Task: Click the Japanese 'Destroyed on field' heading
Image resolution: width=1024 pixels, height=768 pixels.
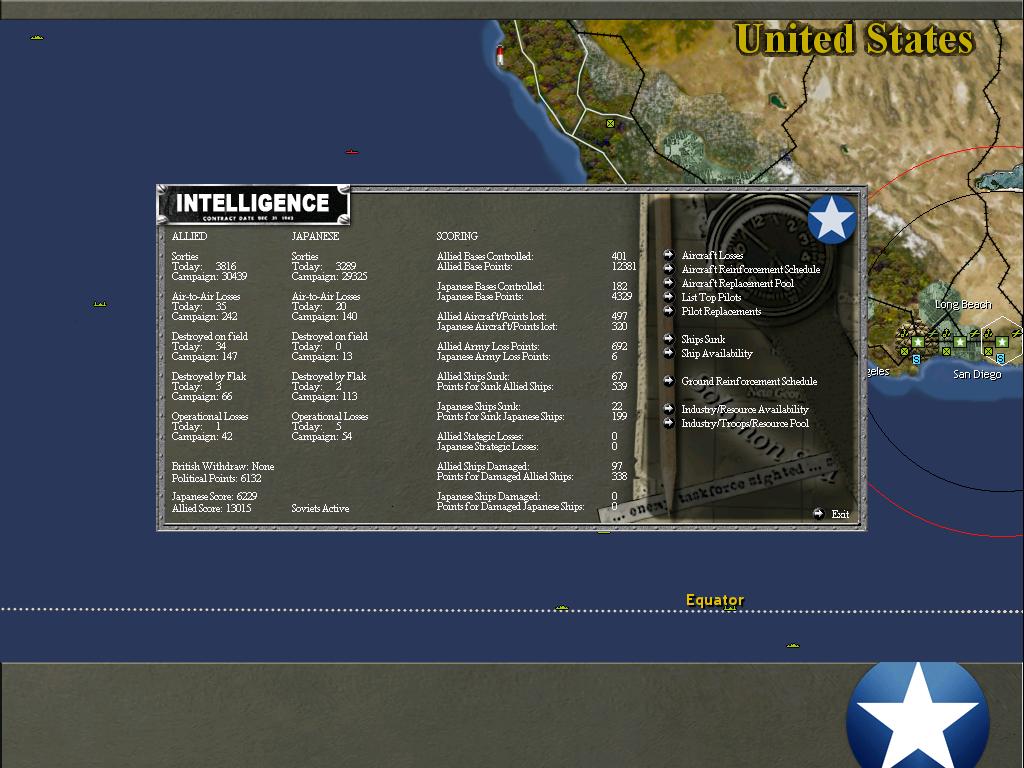Action: coord(329,336)
